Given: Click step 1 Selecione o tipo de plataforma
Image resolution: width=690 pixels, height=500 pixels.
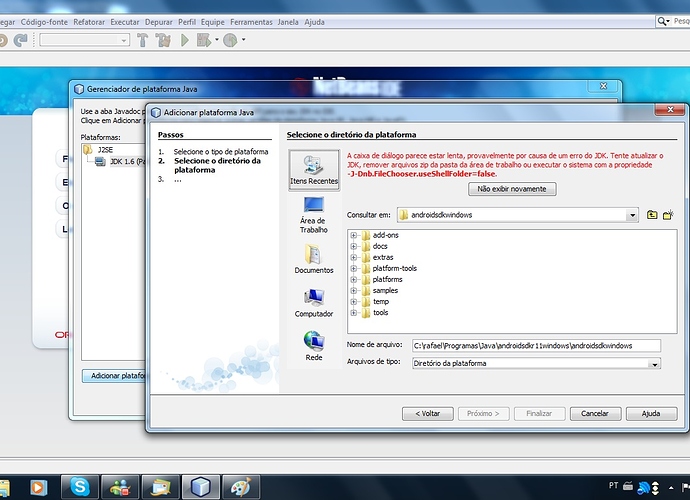Looking at the screenshot, I should pyautogui.click(x=220, y=151).
